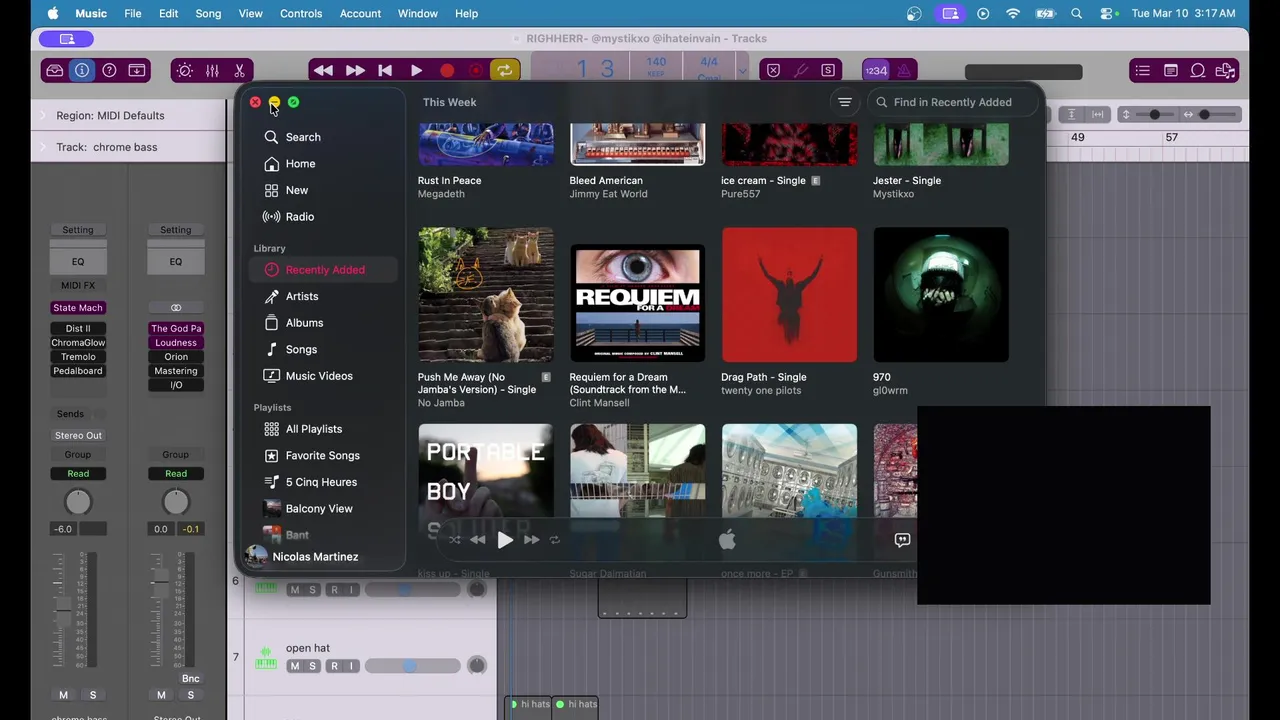Open the View menu
The width and height of the screenshot is (1280, 720).
[x=250, y=13]
